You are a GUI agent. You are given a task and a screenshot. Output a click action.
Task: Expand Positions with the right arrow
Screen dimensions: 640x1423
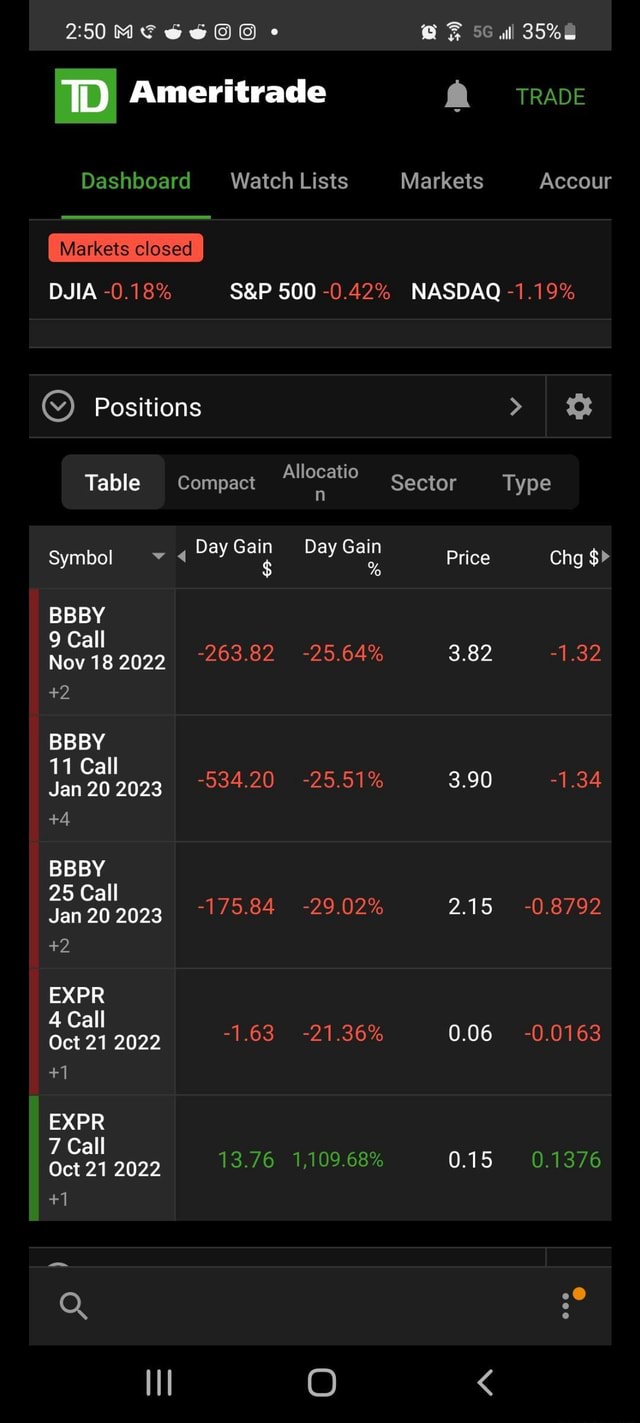[516, 406]
